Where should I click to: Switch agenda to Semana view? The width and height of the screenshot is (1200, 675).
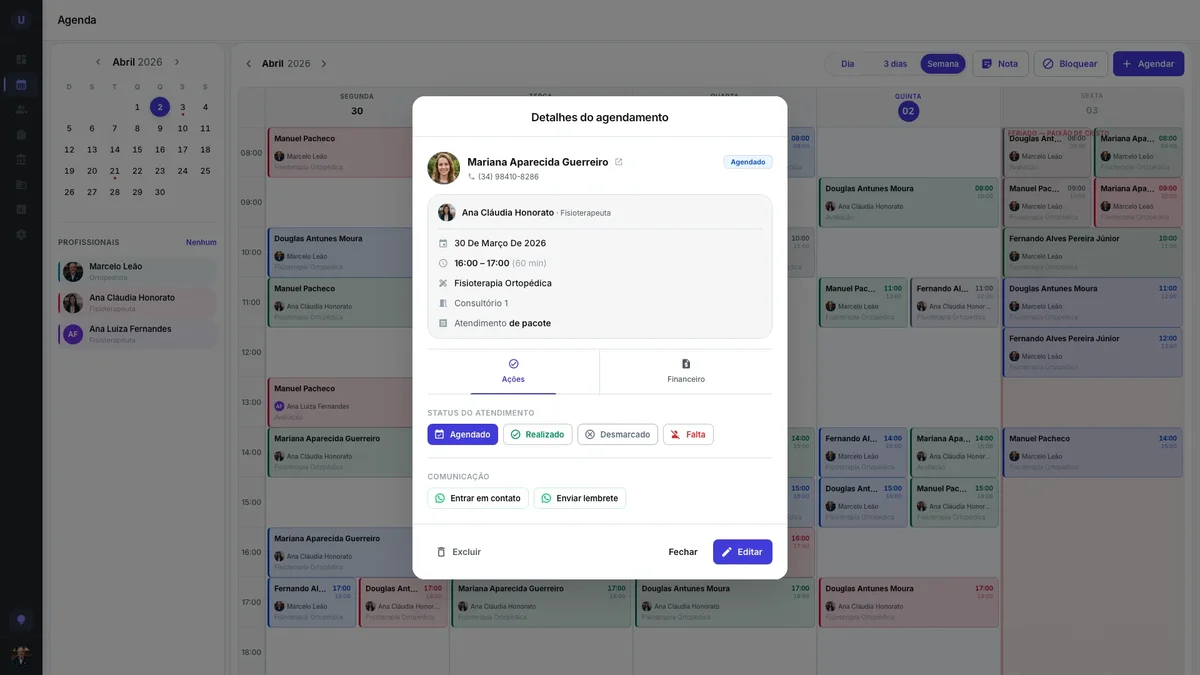[x=943, y=63]
